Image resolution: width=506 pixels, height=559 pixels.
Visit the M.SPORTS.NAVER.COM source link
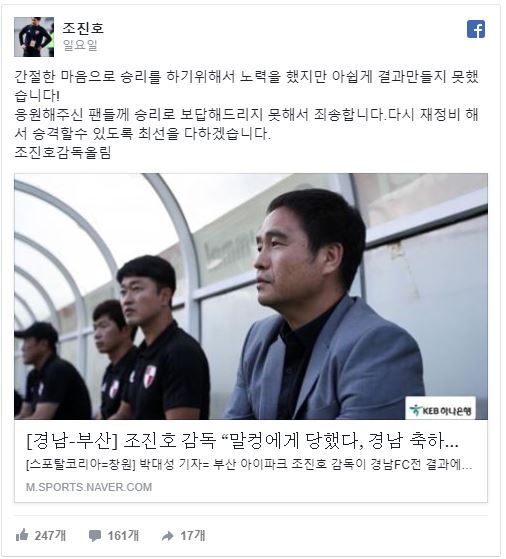(89, 487)
